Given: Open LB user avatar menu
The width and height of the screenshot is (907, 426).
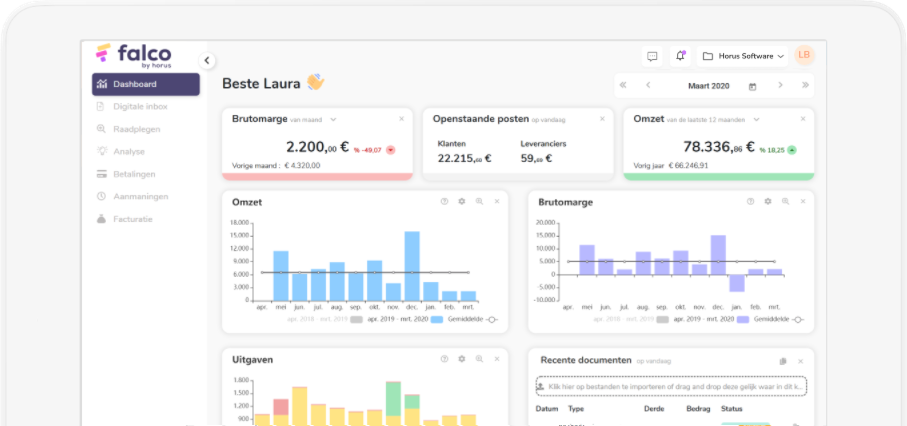Looking at the screenshot, I should click(x=804, y=55).
